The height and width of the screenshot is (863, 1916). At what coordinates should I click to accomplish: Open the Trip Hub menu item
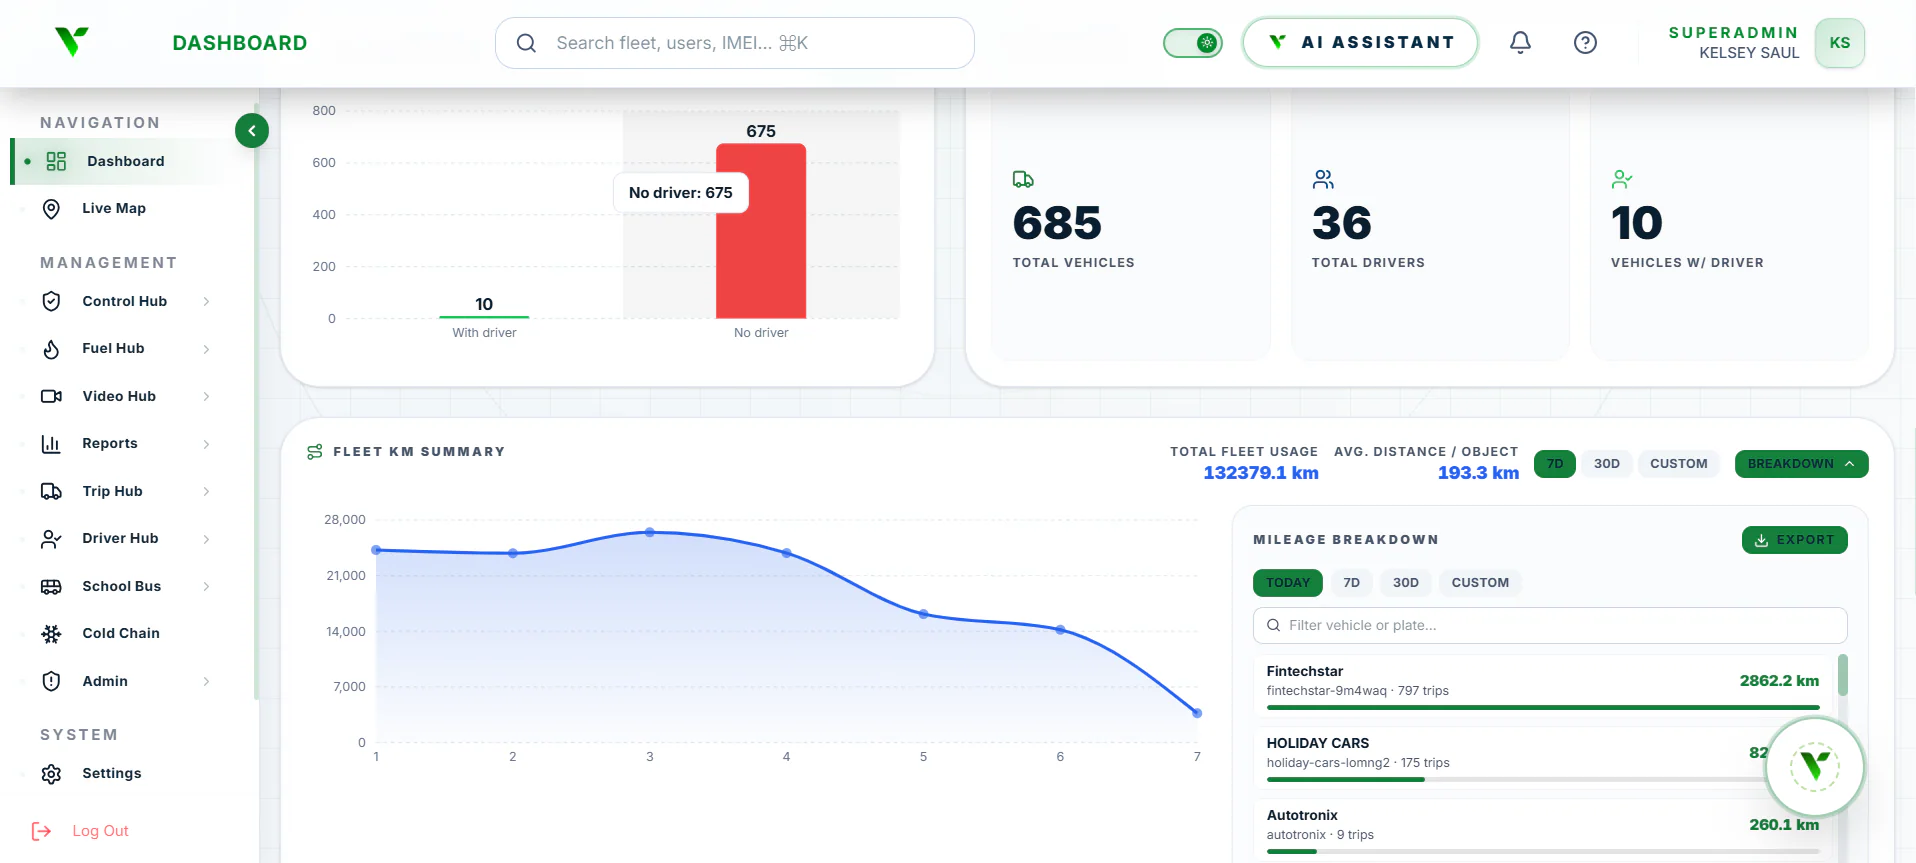point(112,491)
